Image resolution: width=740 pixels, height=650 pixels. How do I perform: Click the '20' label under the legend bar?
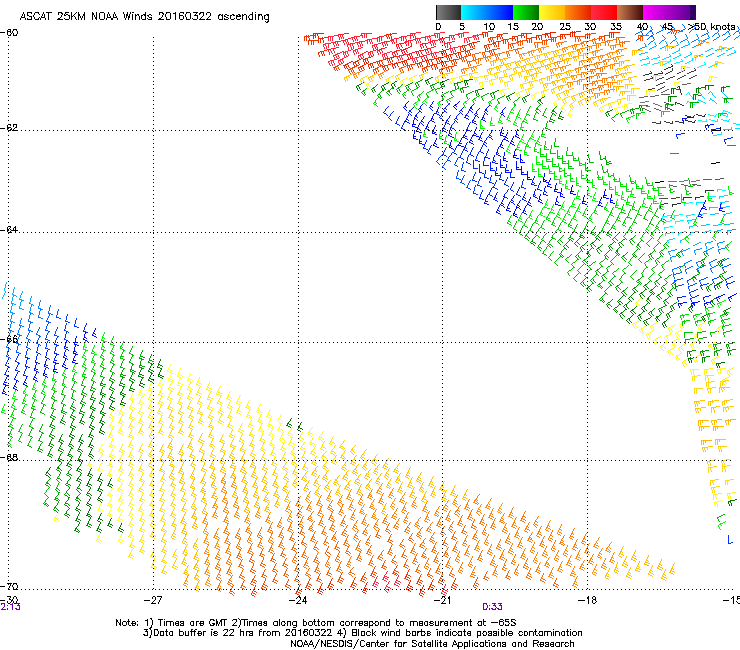click(x=537, y=27)
